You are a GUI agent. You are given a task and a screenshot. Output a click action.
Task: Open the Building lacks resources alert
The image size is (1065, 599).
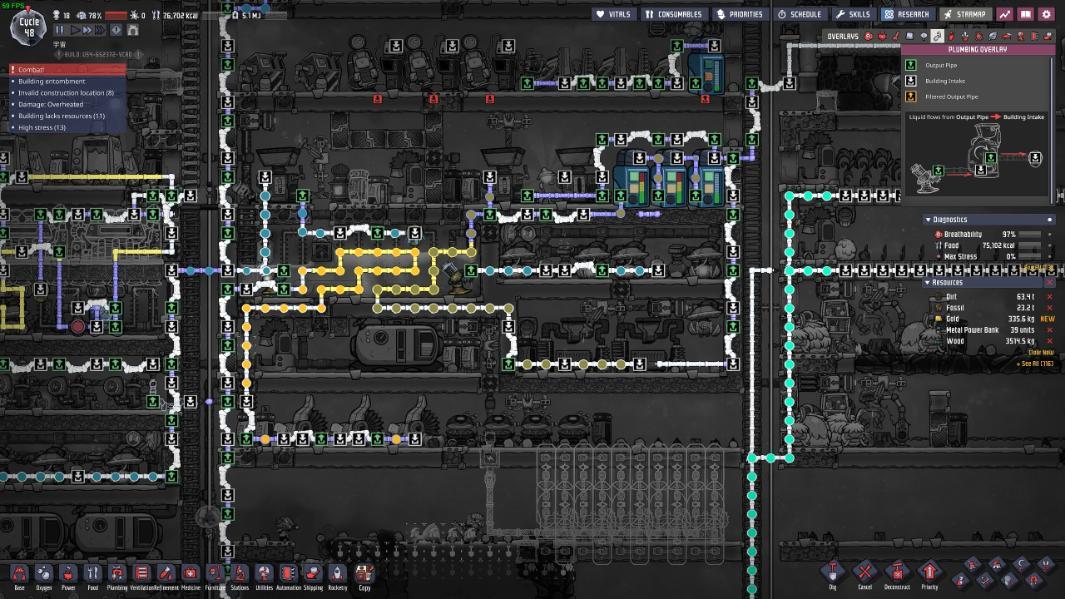click(62, 116)
